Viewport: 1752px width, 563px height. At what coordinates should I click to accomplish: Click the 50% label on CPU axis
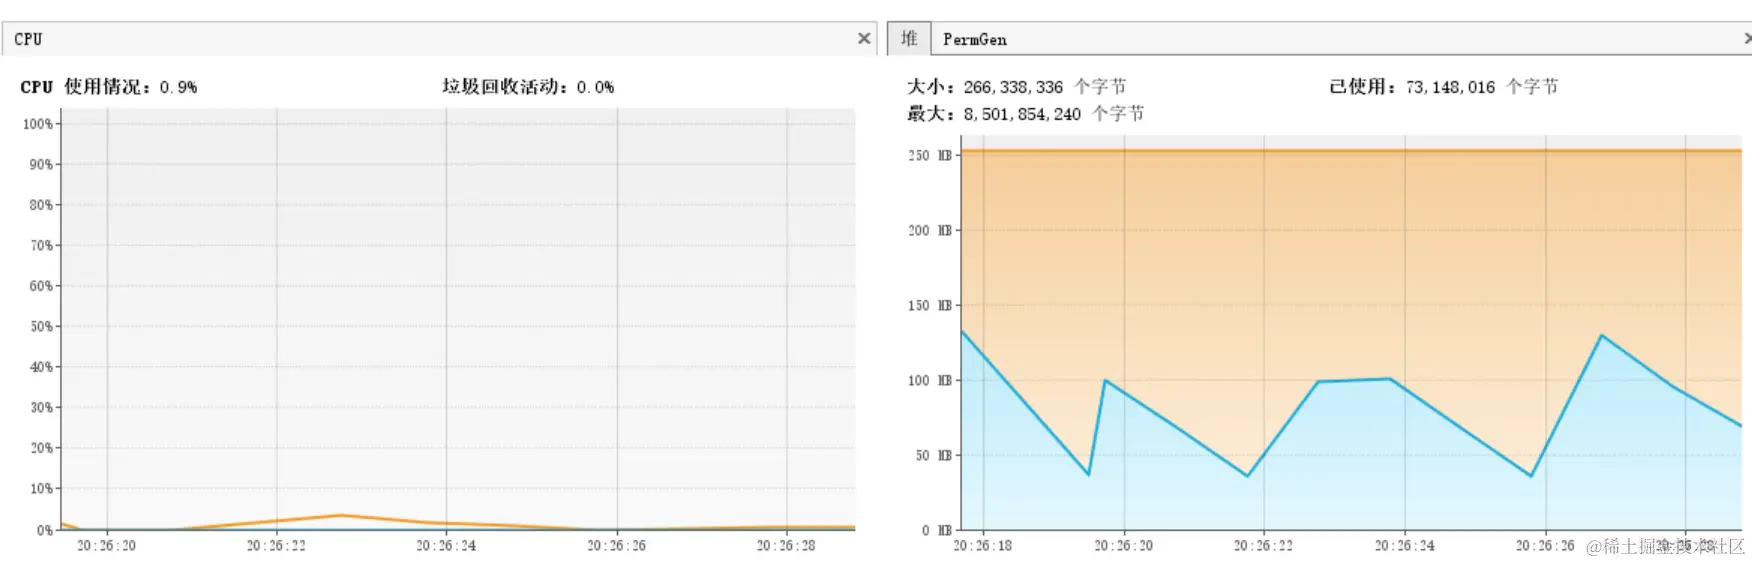[41, 327]
